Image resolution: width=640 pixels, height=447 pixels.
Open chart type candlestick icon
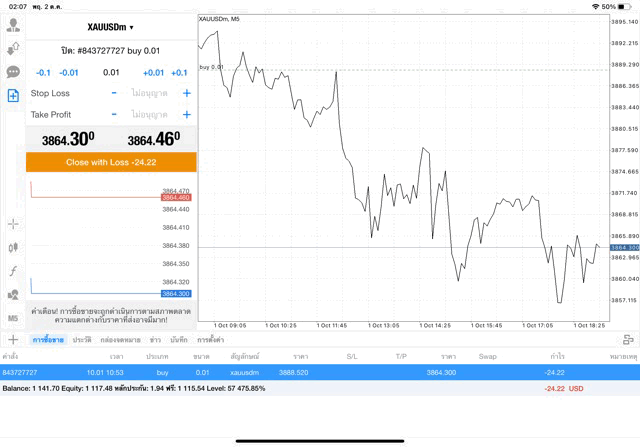coord(13,247)
